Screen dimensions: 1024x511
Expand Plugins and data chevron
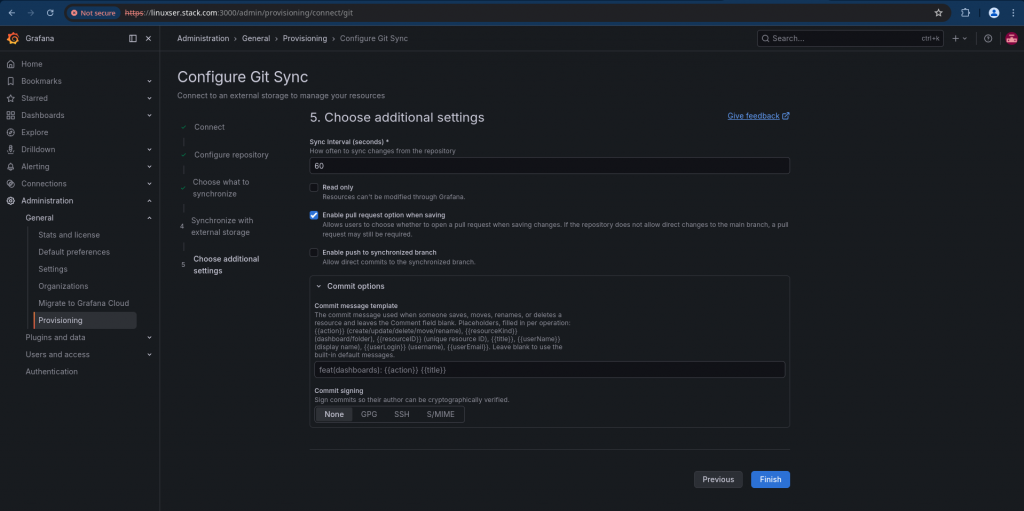(x=149, y=337)
